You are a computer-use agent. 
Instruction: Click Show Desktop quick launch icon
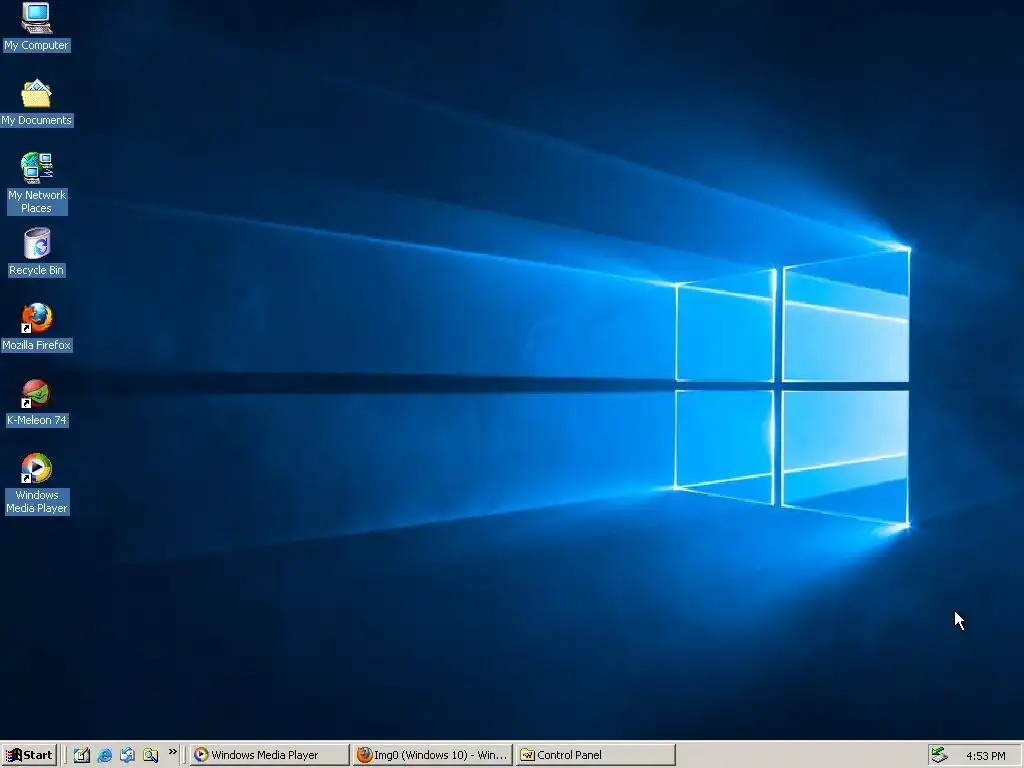(82, 755)
